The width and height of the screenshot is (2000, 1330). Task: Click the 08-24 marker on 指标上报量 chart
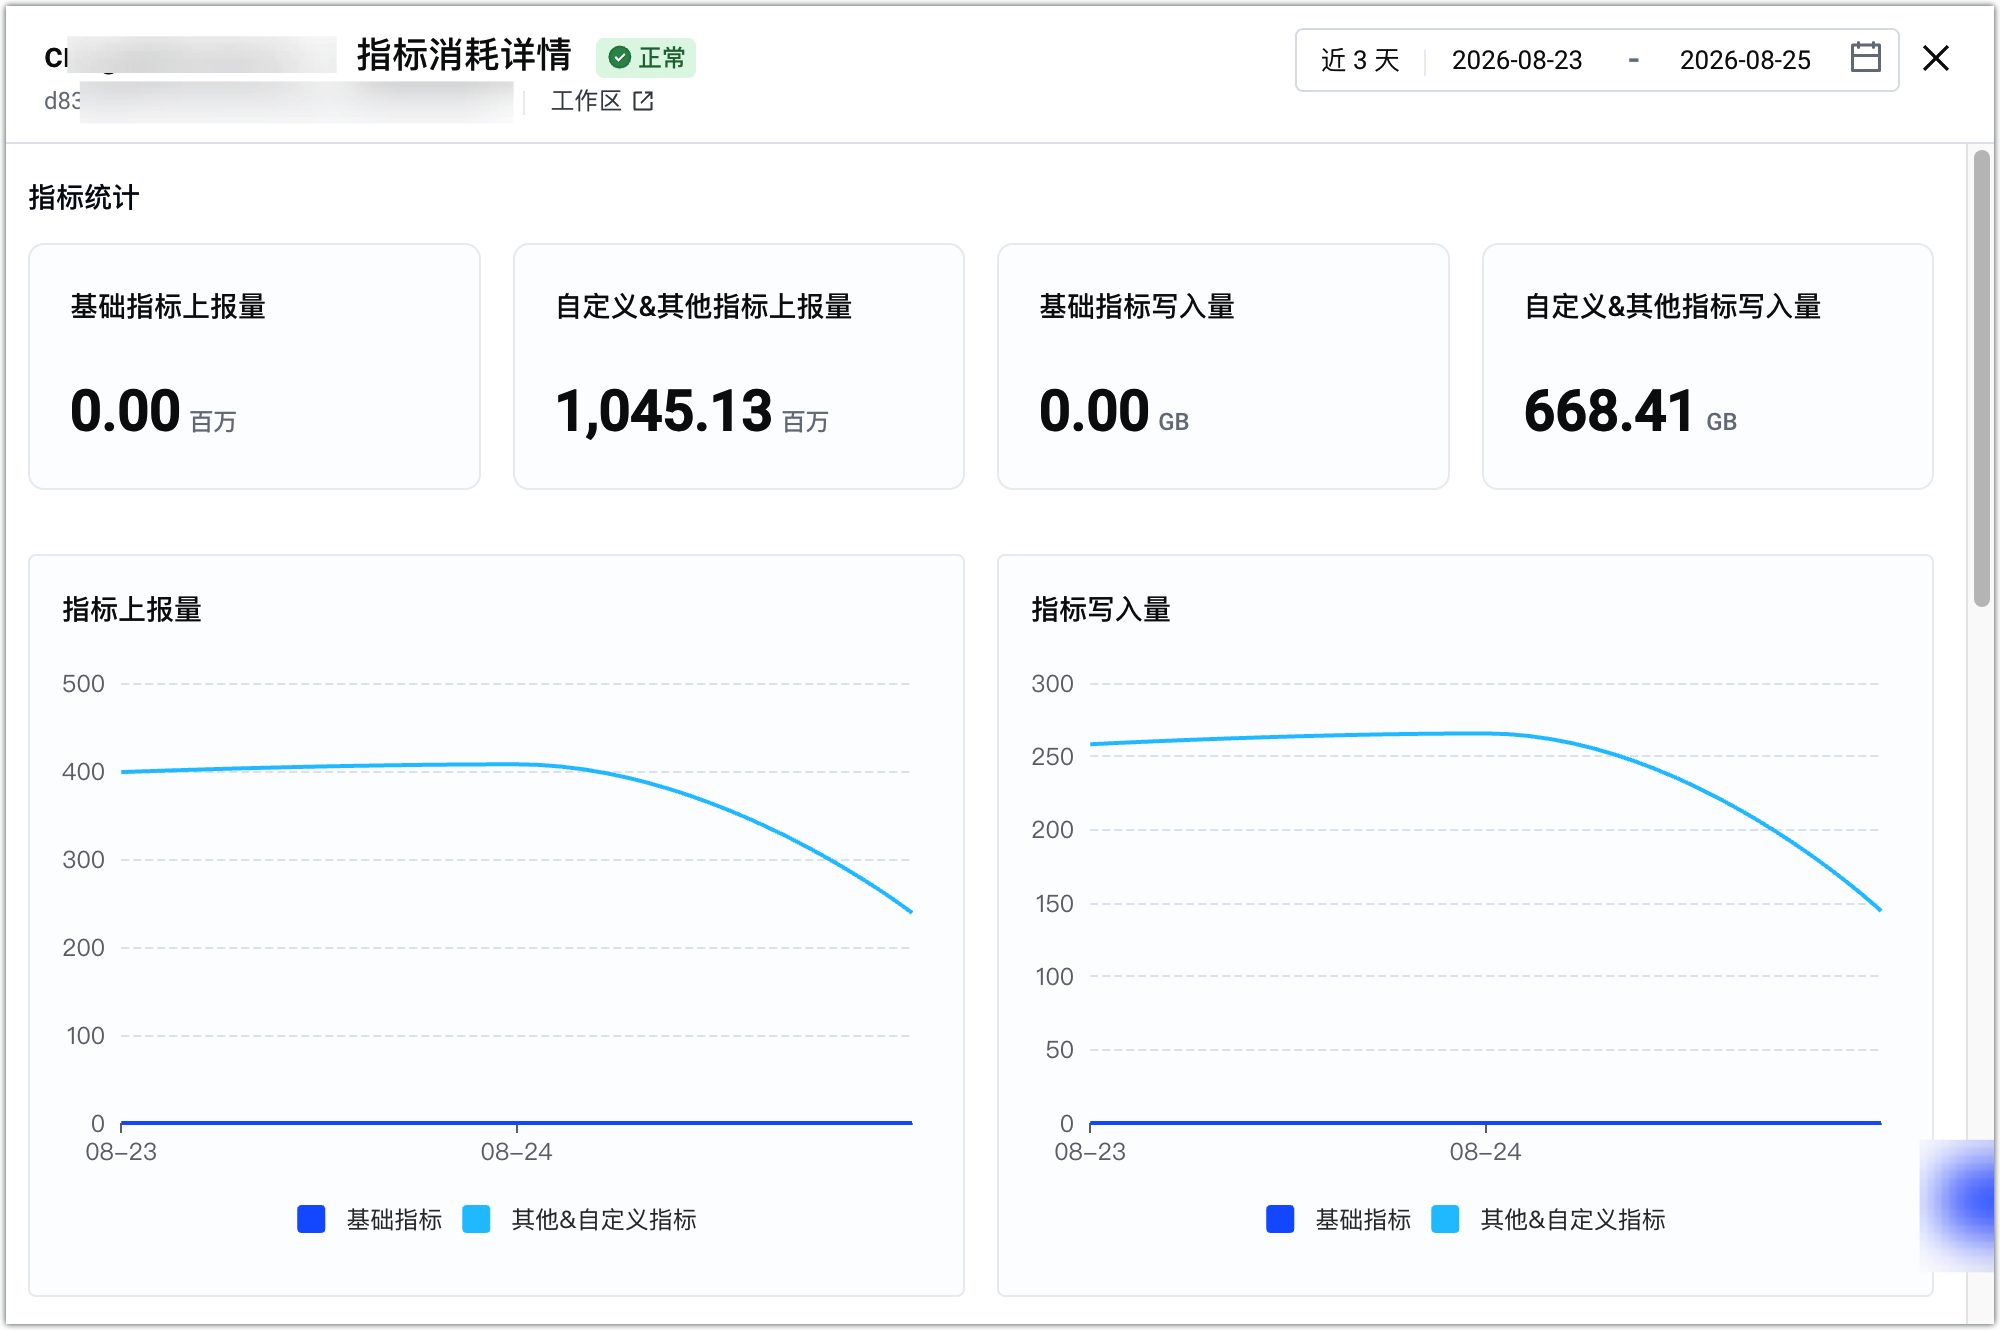click(x=516, y=1152)
